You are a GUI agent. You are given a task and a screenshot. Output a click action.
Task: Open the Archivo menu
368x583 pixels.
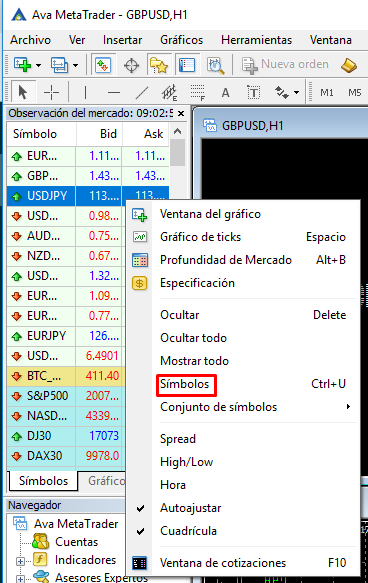coord(30,40)
